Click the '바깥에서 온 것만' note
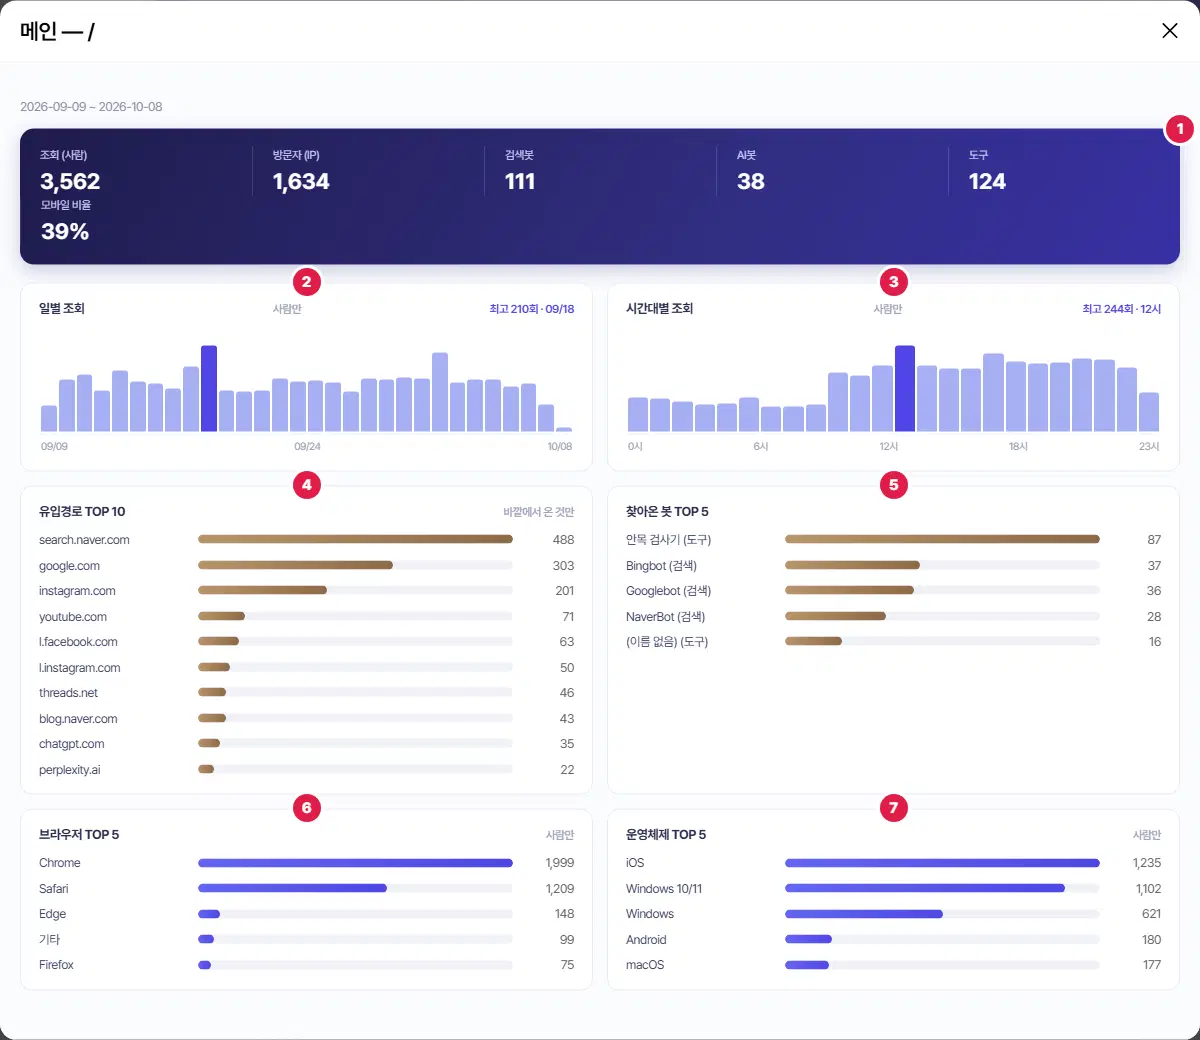The image size is (1200, 1040). click(x=539, y=512)
